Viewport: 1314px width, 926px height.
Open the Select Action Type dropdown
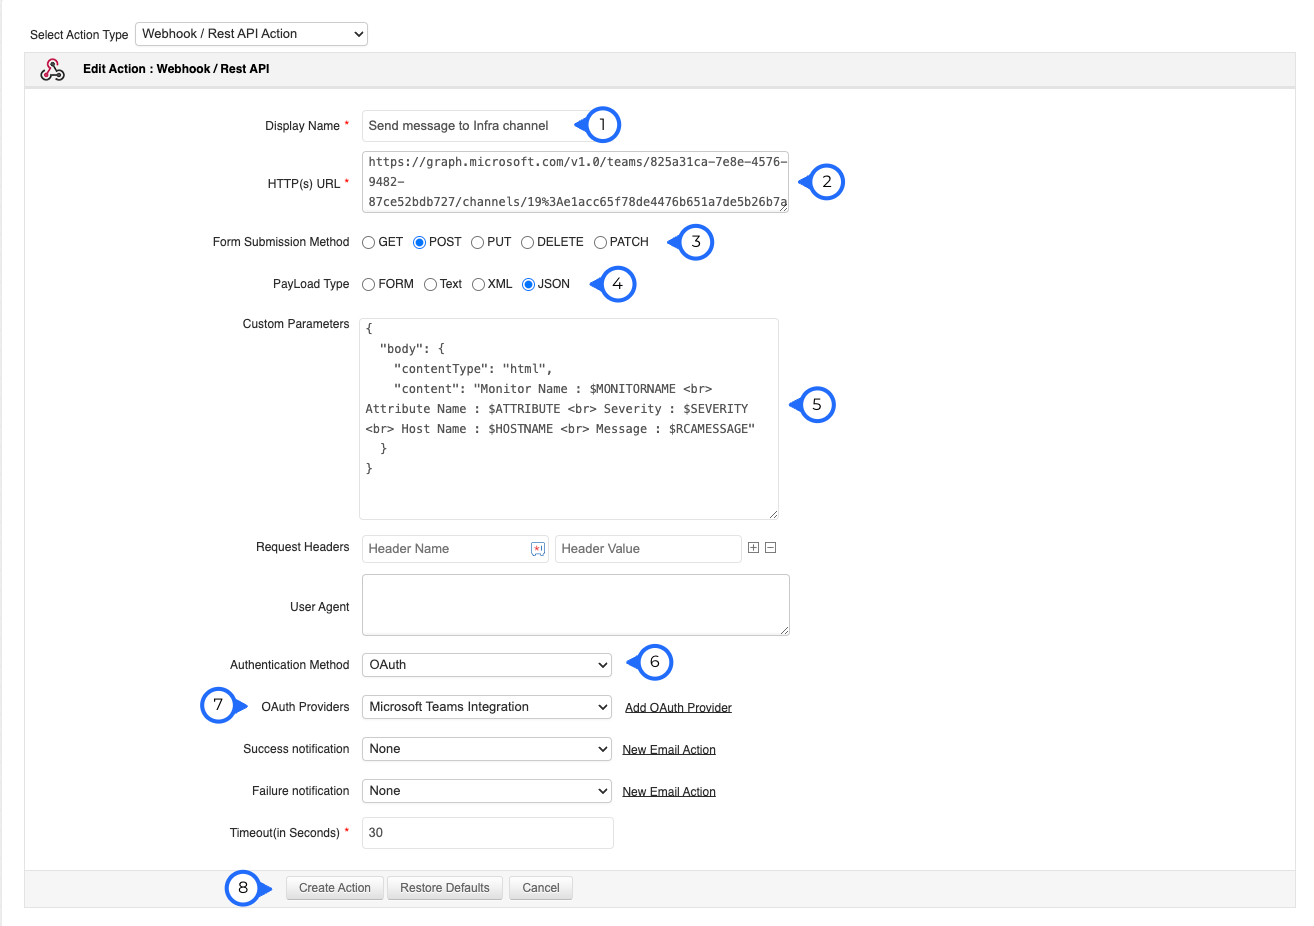click(x=251, y=34)
